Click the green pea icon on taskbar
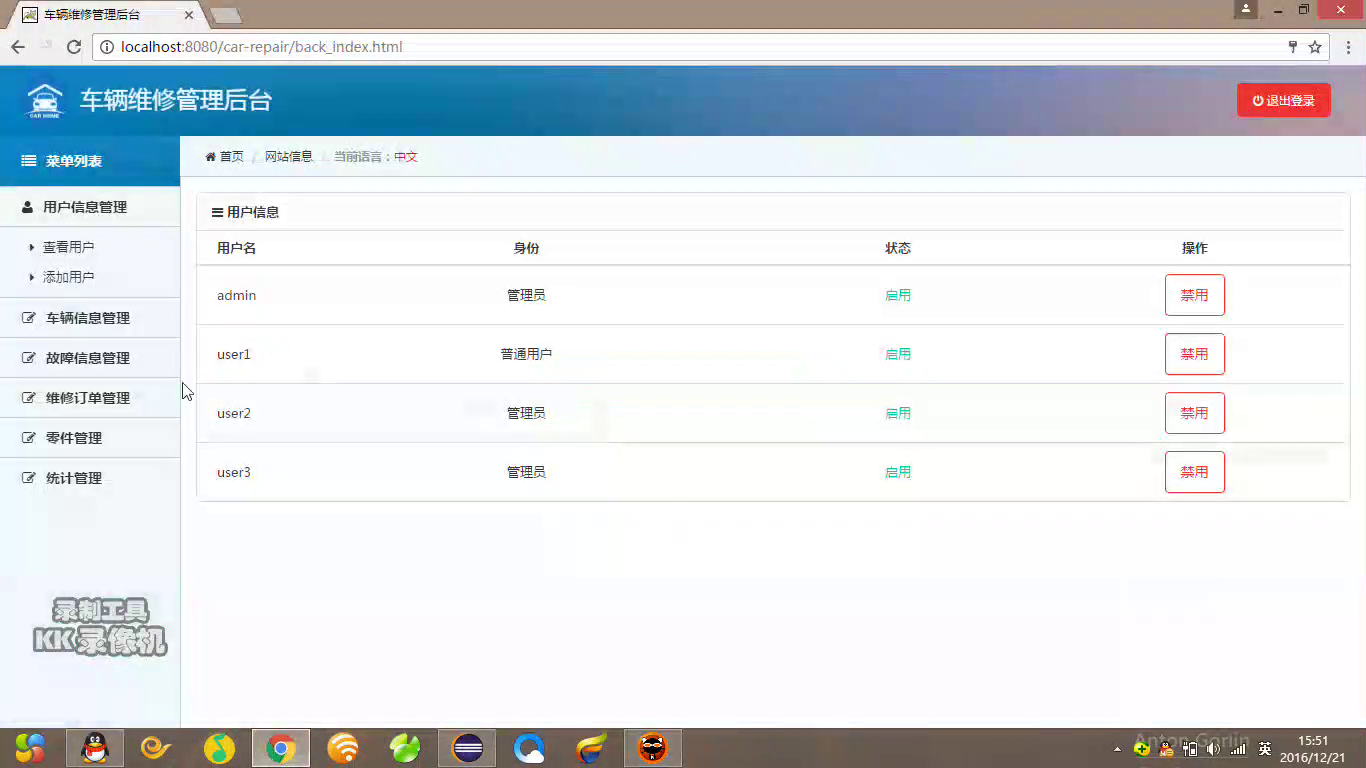Image resolution: width=1366 pixels, height=768 pixels. [405, 748]
